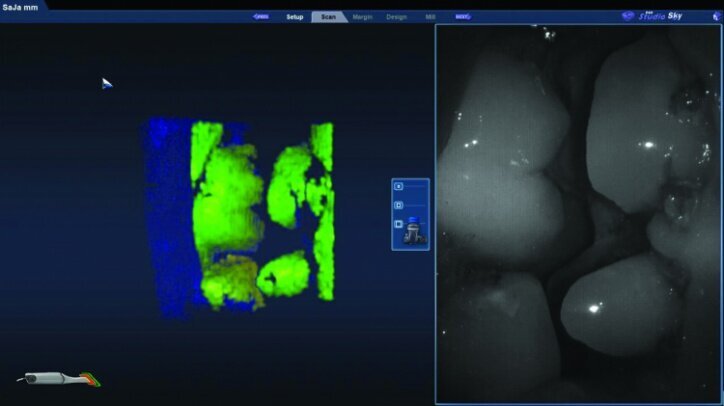Image resolution: width=724 pixels, height=406 pixels.
Task: Select the Scan tab
Action: click(327, 17)
